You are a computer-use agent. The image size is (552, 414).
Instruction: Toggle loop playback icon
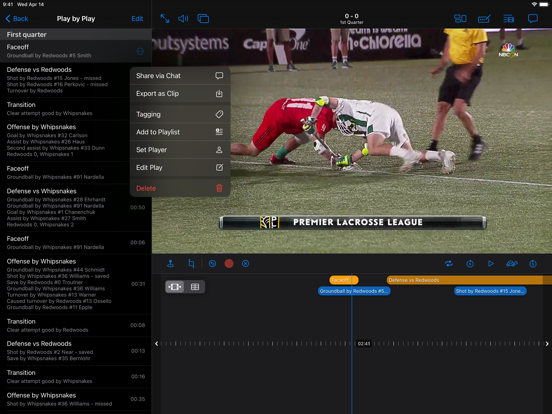449,263
